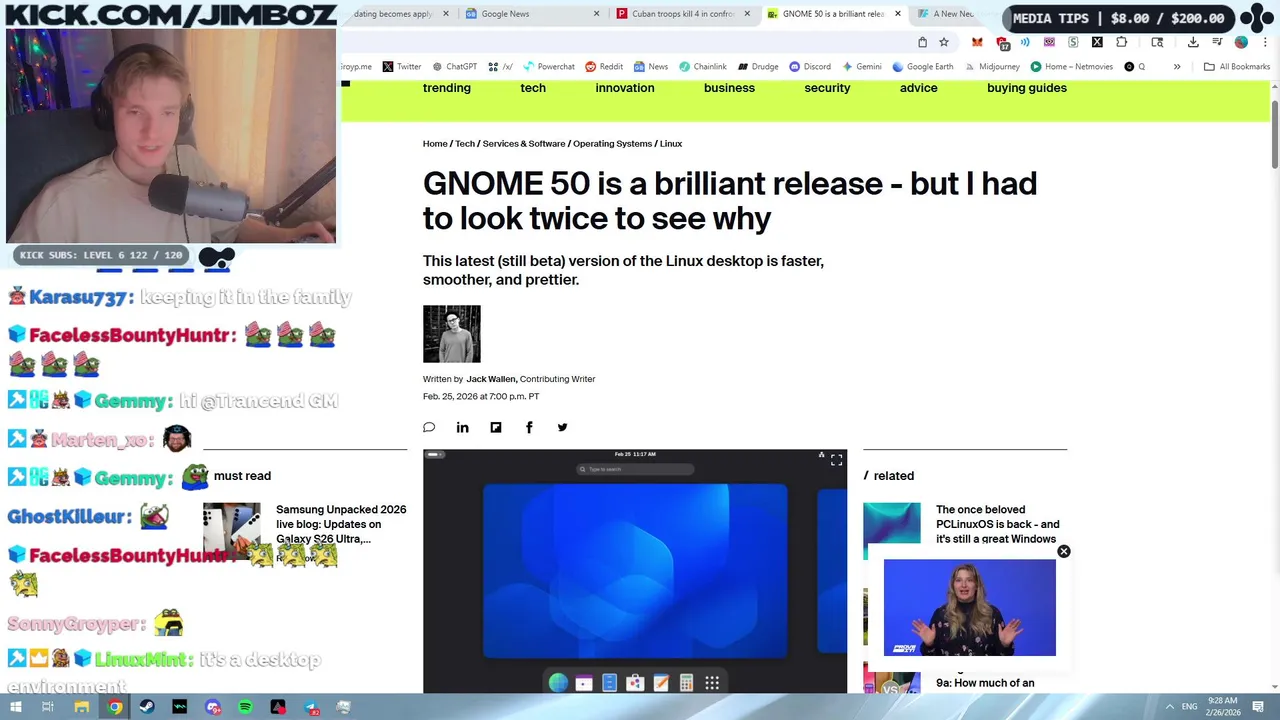The height and width of the screenshot is (720, 1280).
Task: Open the business section in site nav
Action: coord(729,88)
